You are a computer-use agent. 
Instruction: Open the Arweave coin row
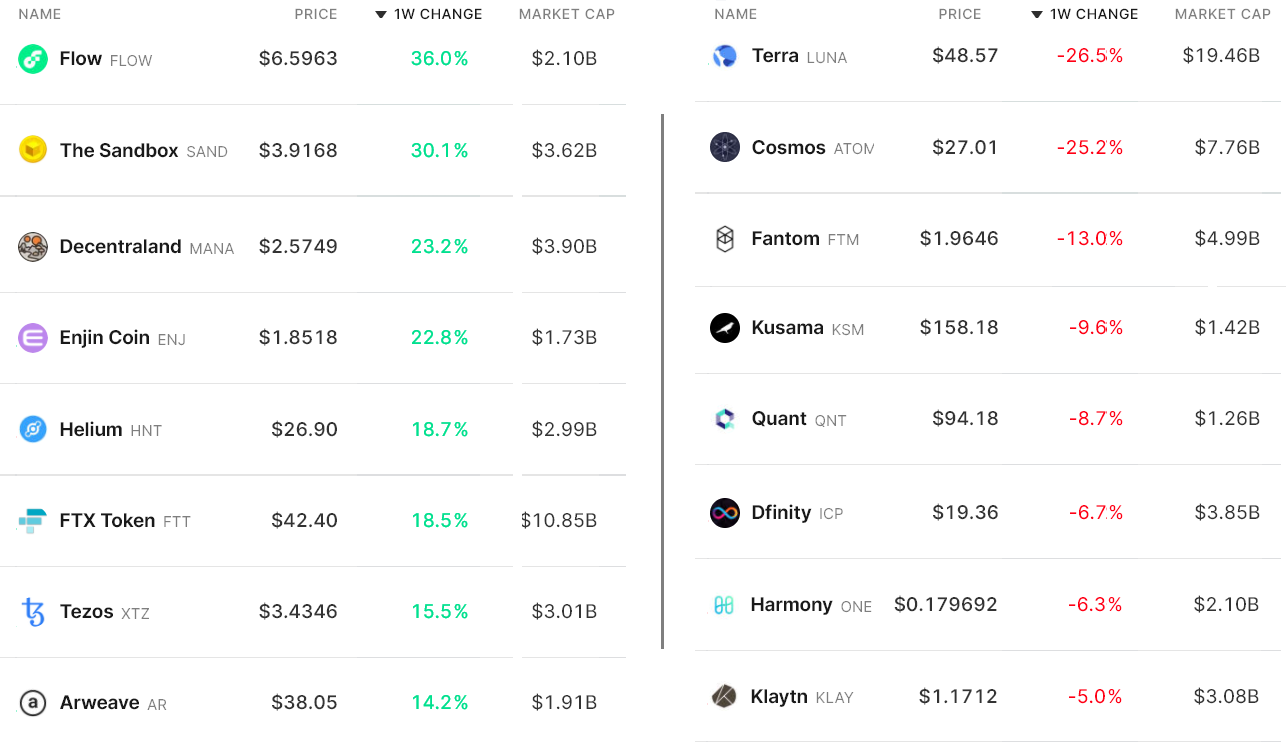[x=99, y=703]
